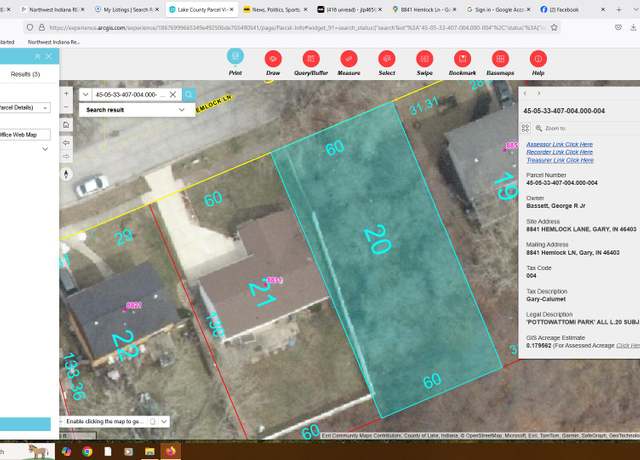The image size is (640, 460).
Task: Run the parcel search magnifier button
Action: 189,95
